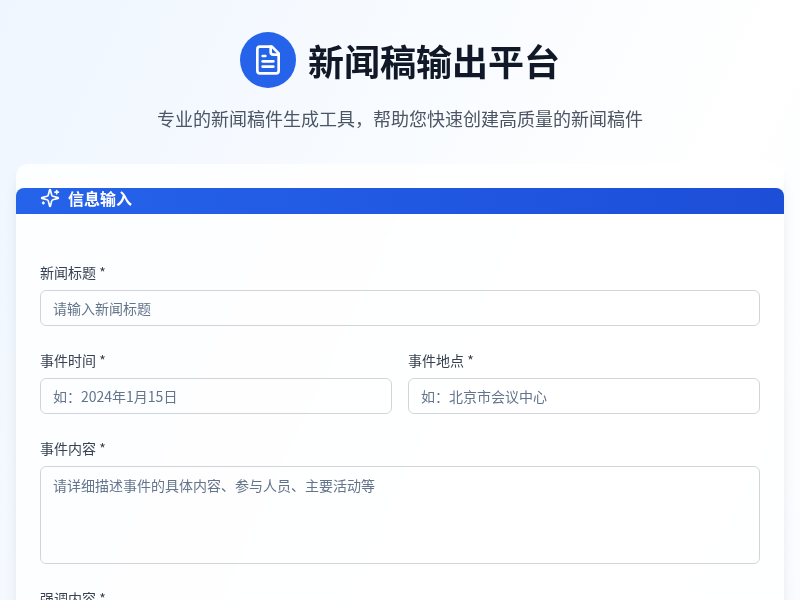Click the 强调内容 label at bottom

[x=64, y=594]
